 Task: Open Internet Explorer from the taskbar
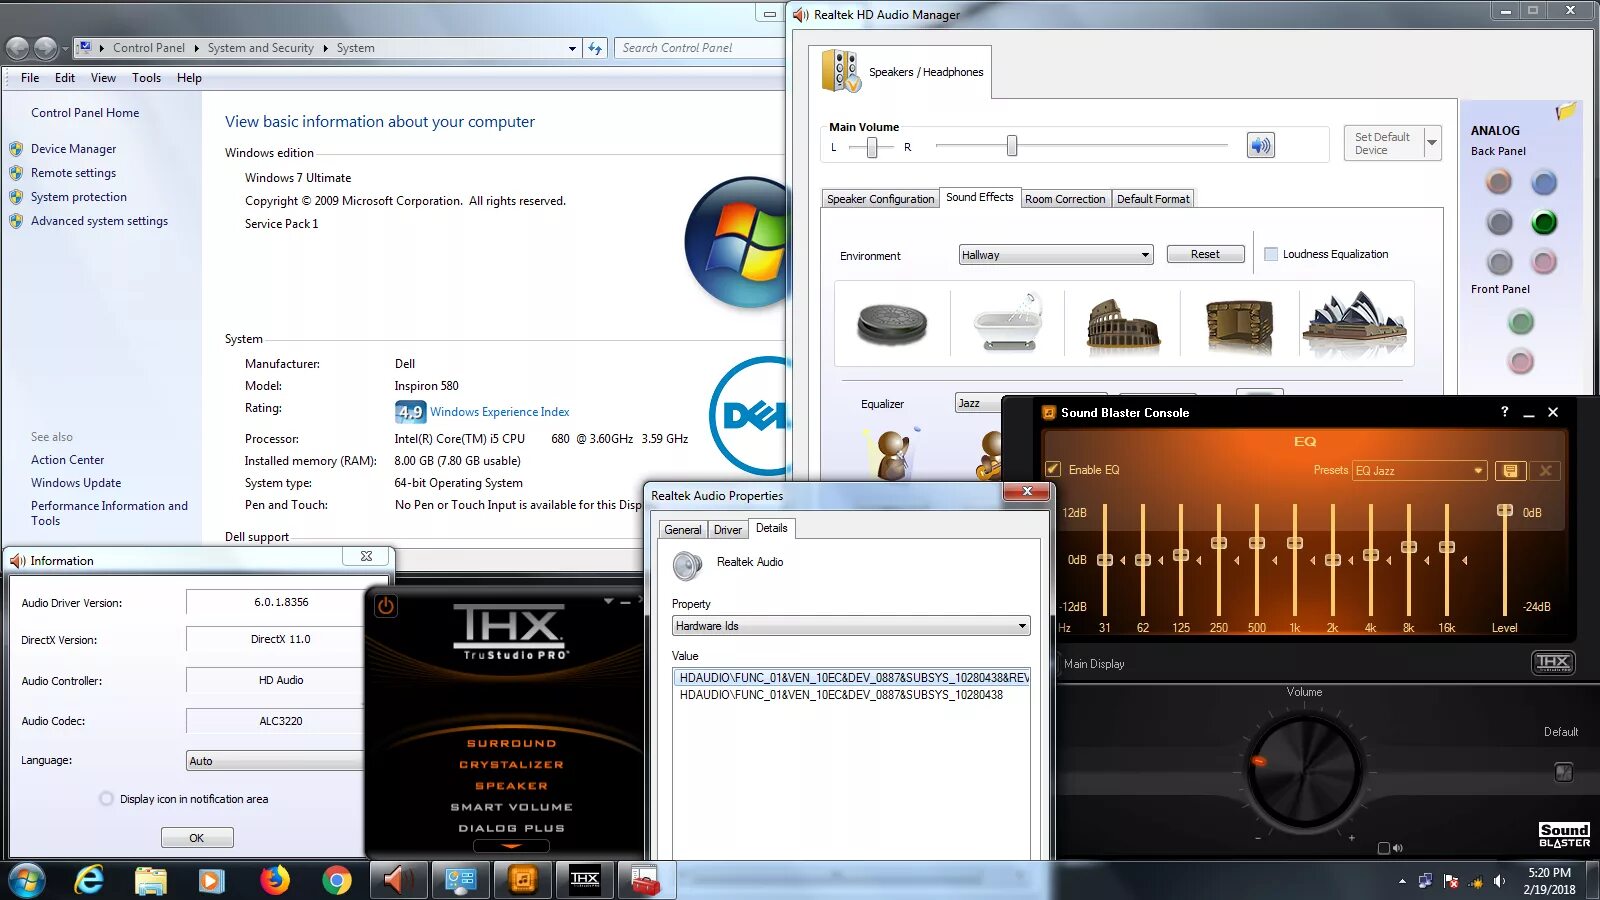(90, 880)
